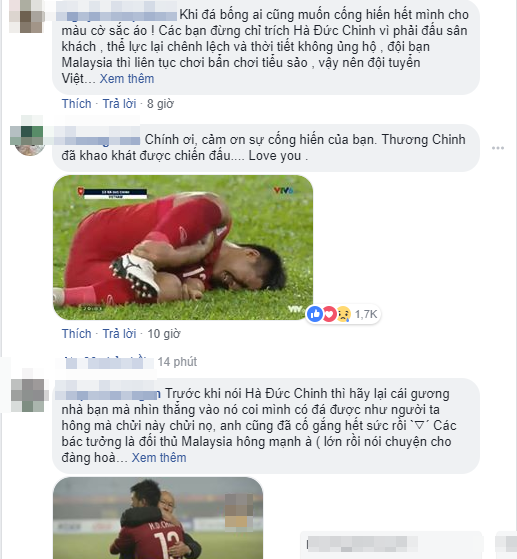Viewport: 517px width, 559px height.
Task: Open the injured player photo on grass
Action: 183,247
